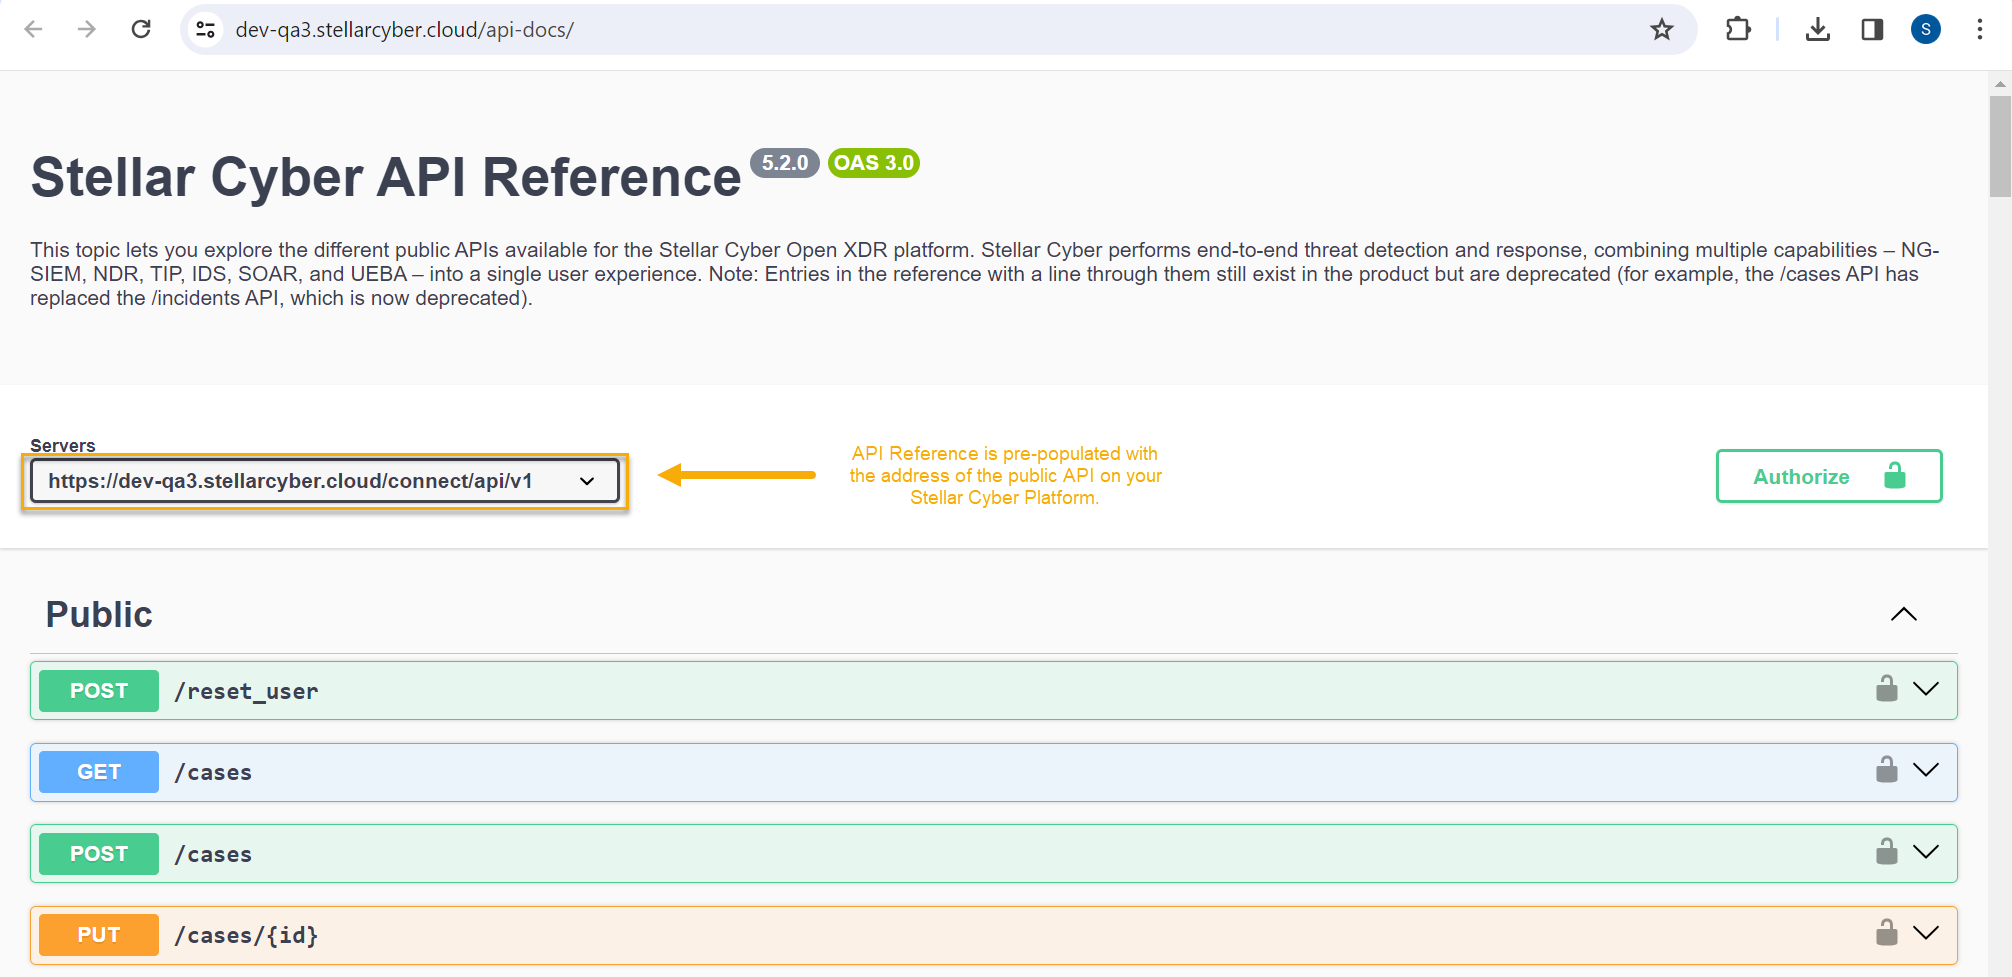Collapse the Public section
Image resolution: width=2012 pixels, height=977 pixels.
pyautogui.click(x=1903, y=614)
